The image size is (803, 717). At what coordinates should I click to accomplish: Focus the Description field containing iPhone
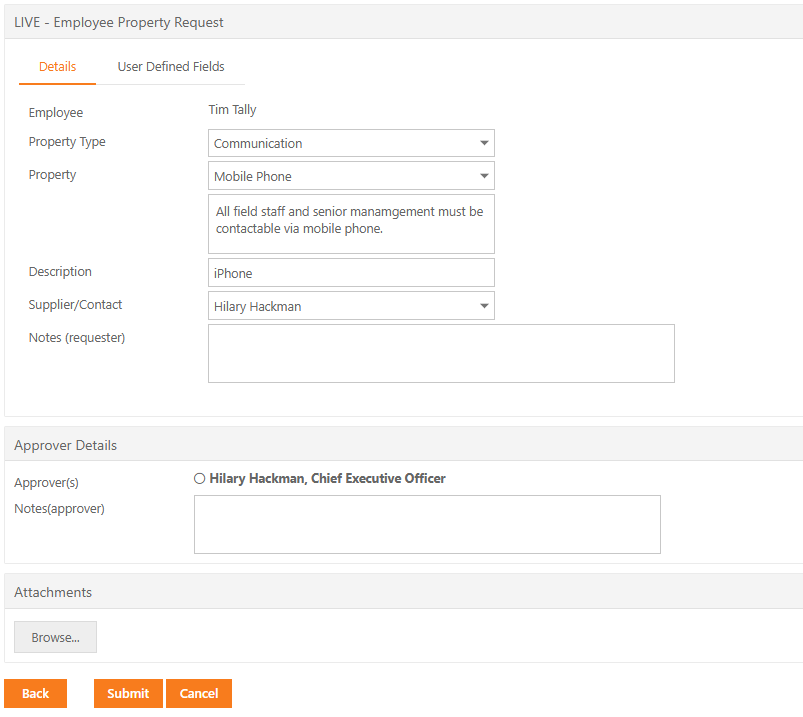pyautogui.click(x=351, y=273)
